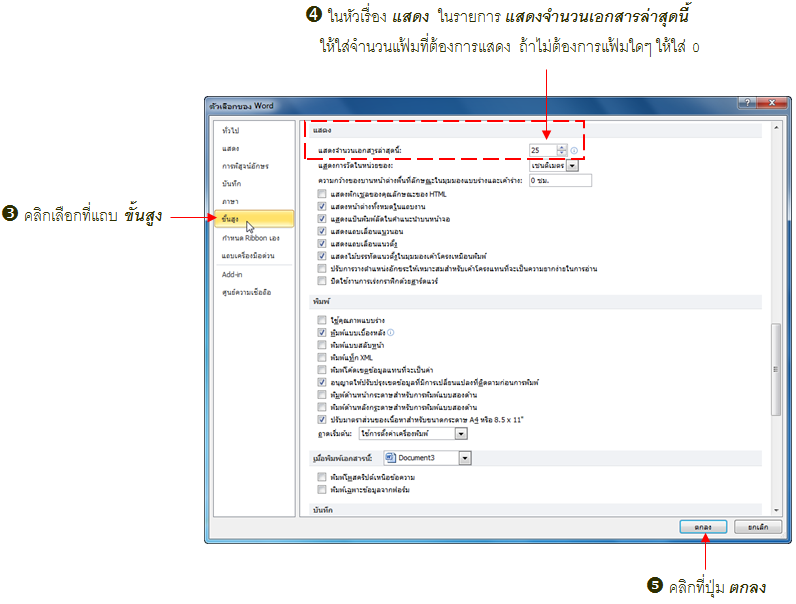Screen dimensions: 796x604
Task: Open the กำหนด Ribbon เอง category
Action: (250, 236)
